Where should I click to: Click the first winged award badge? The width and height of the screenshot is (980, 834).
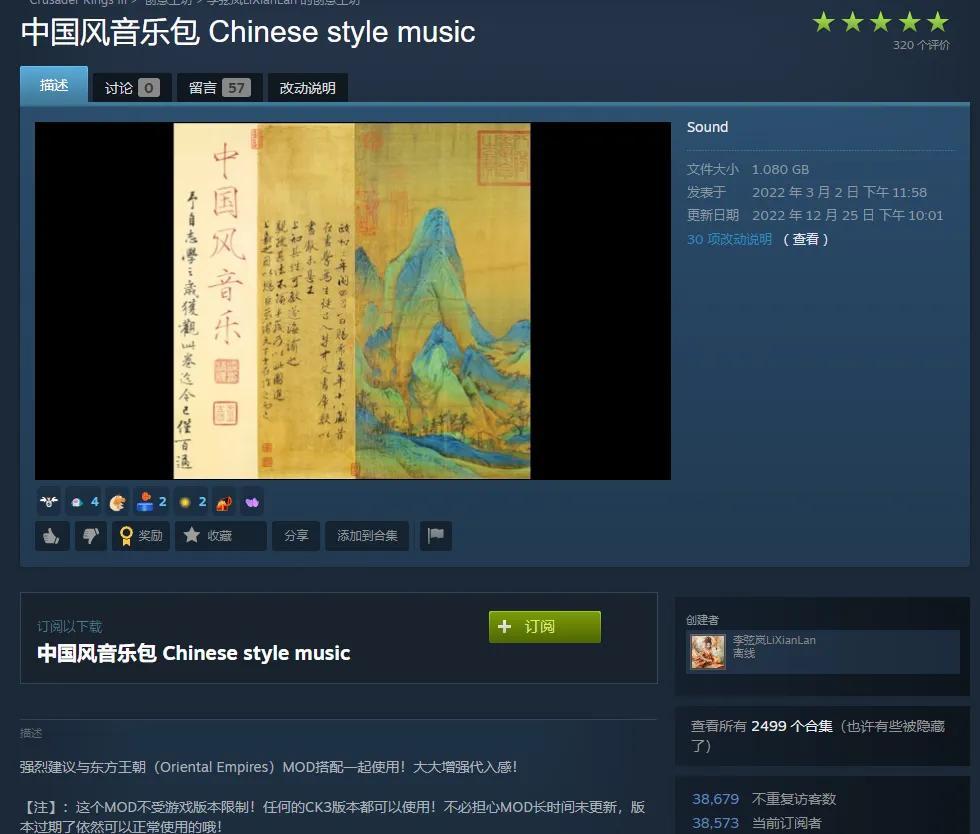[48, 502]
